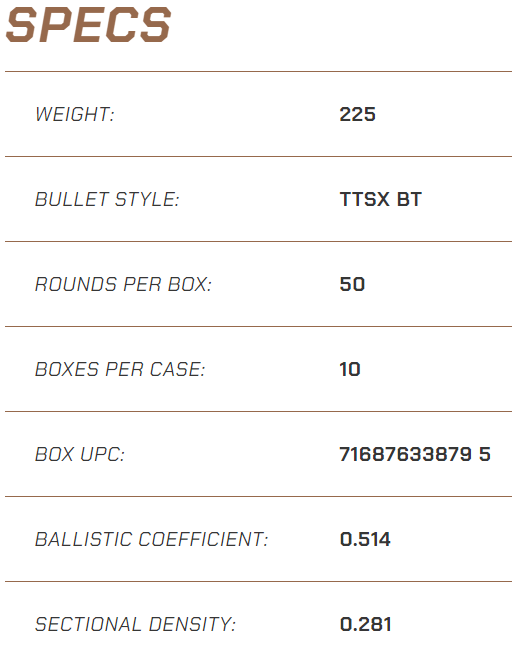Select the SECTIONAL DENSITY label
The height and width of the screenshot is (646, 512).
click(136, 624)
